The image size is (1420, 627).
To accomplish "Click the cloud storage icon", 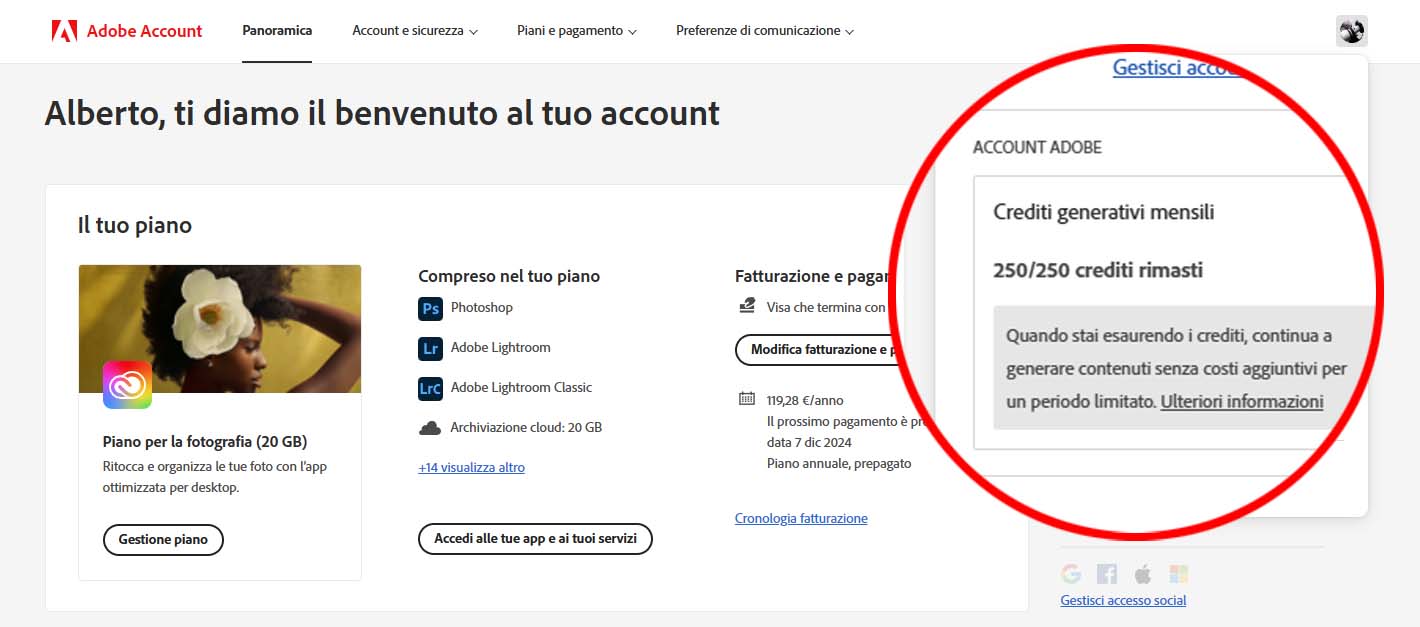I will coord(430,428).
